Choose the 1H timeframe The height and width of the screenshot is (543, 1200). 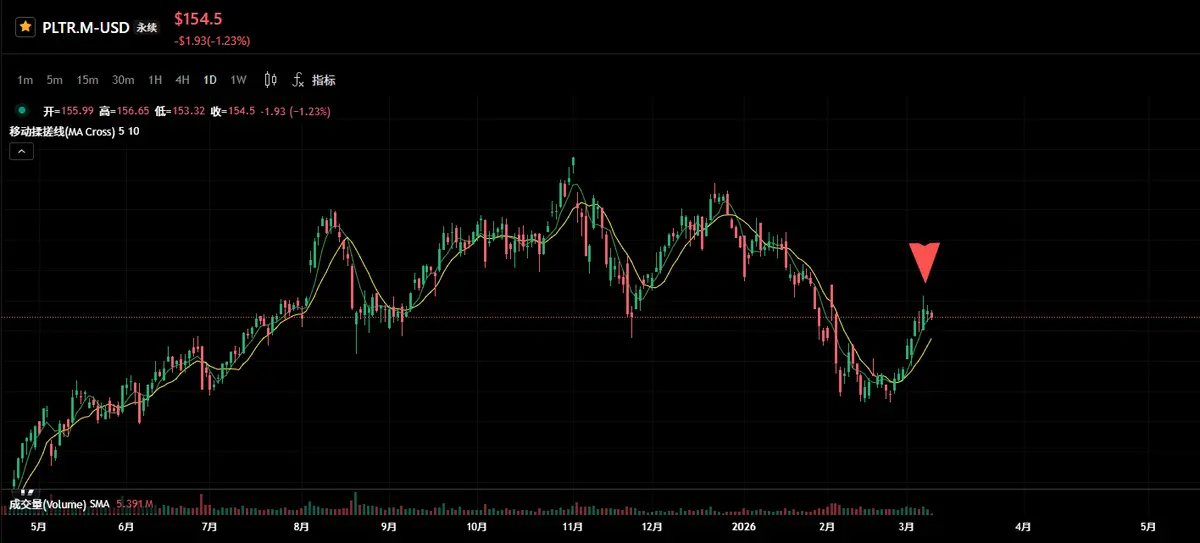coord(155,80)
